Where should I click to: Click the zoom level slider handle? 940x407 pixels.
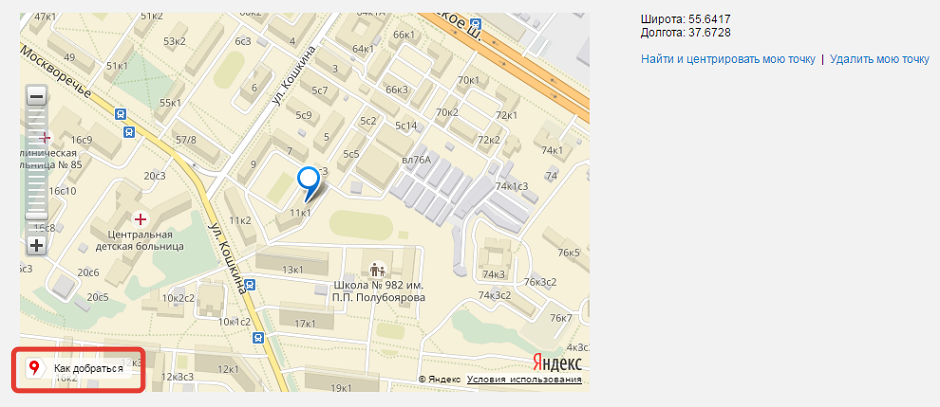37,215
